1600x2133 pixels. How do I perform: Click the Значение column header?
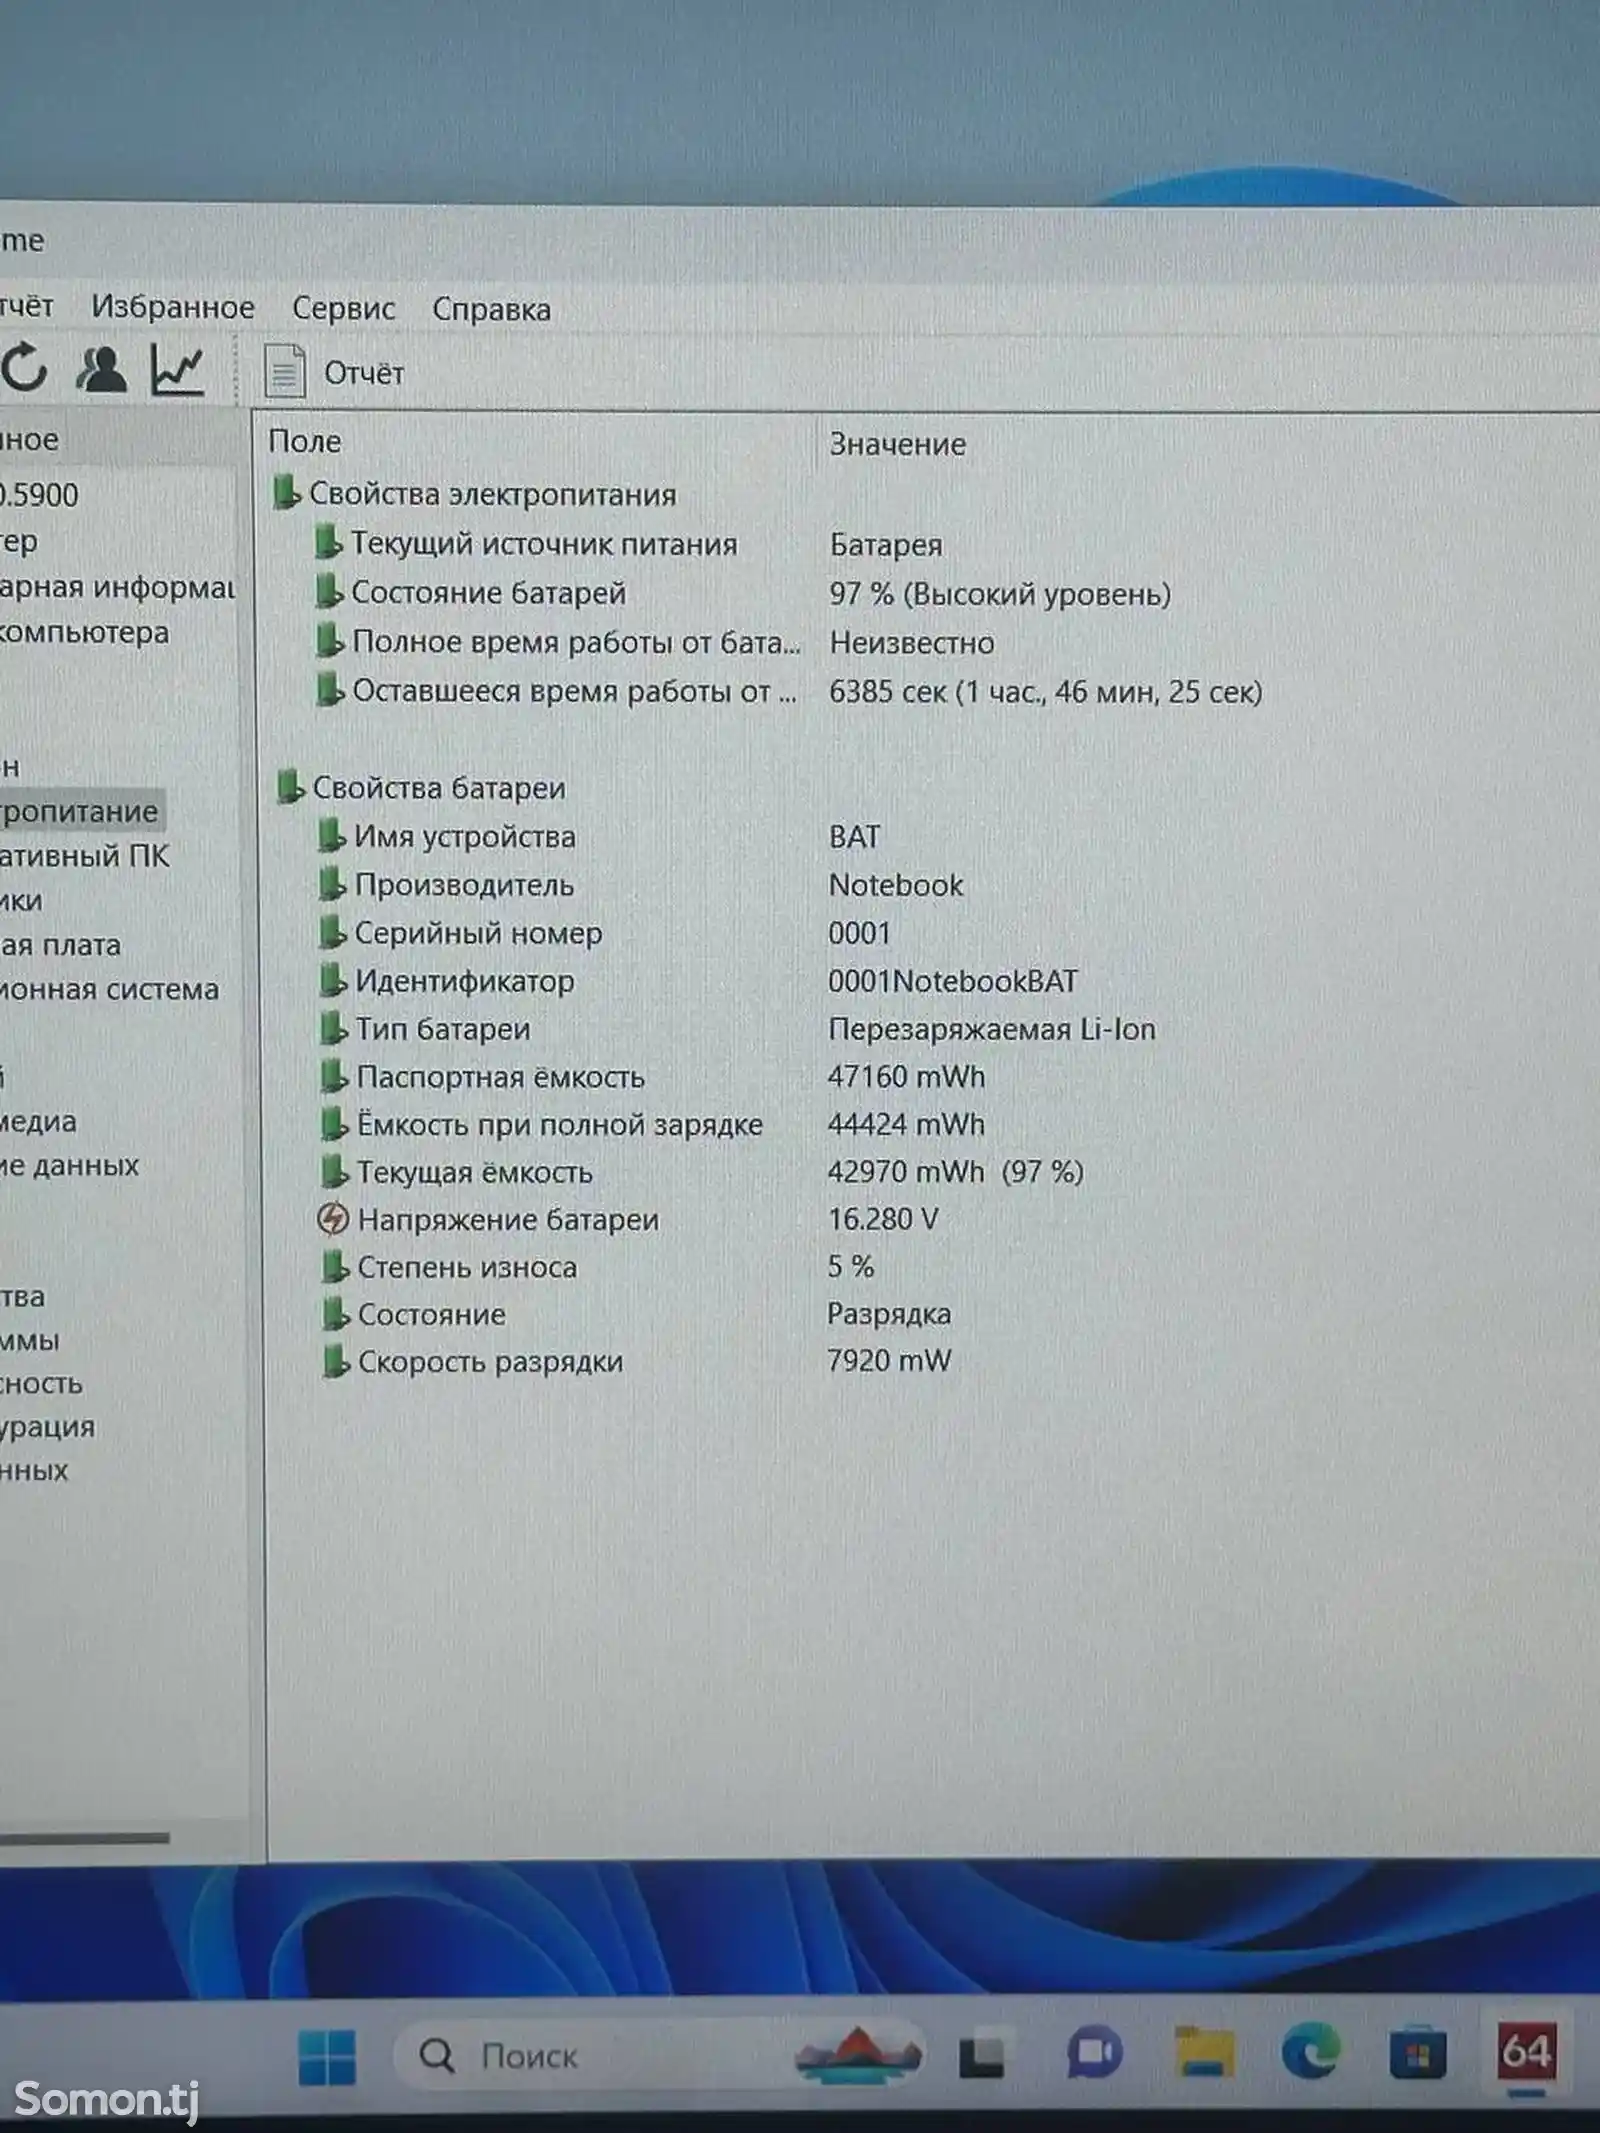[x=898, y=444]
